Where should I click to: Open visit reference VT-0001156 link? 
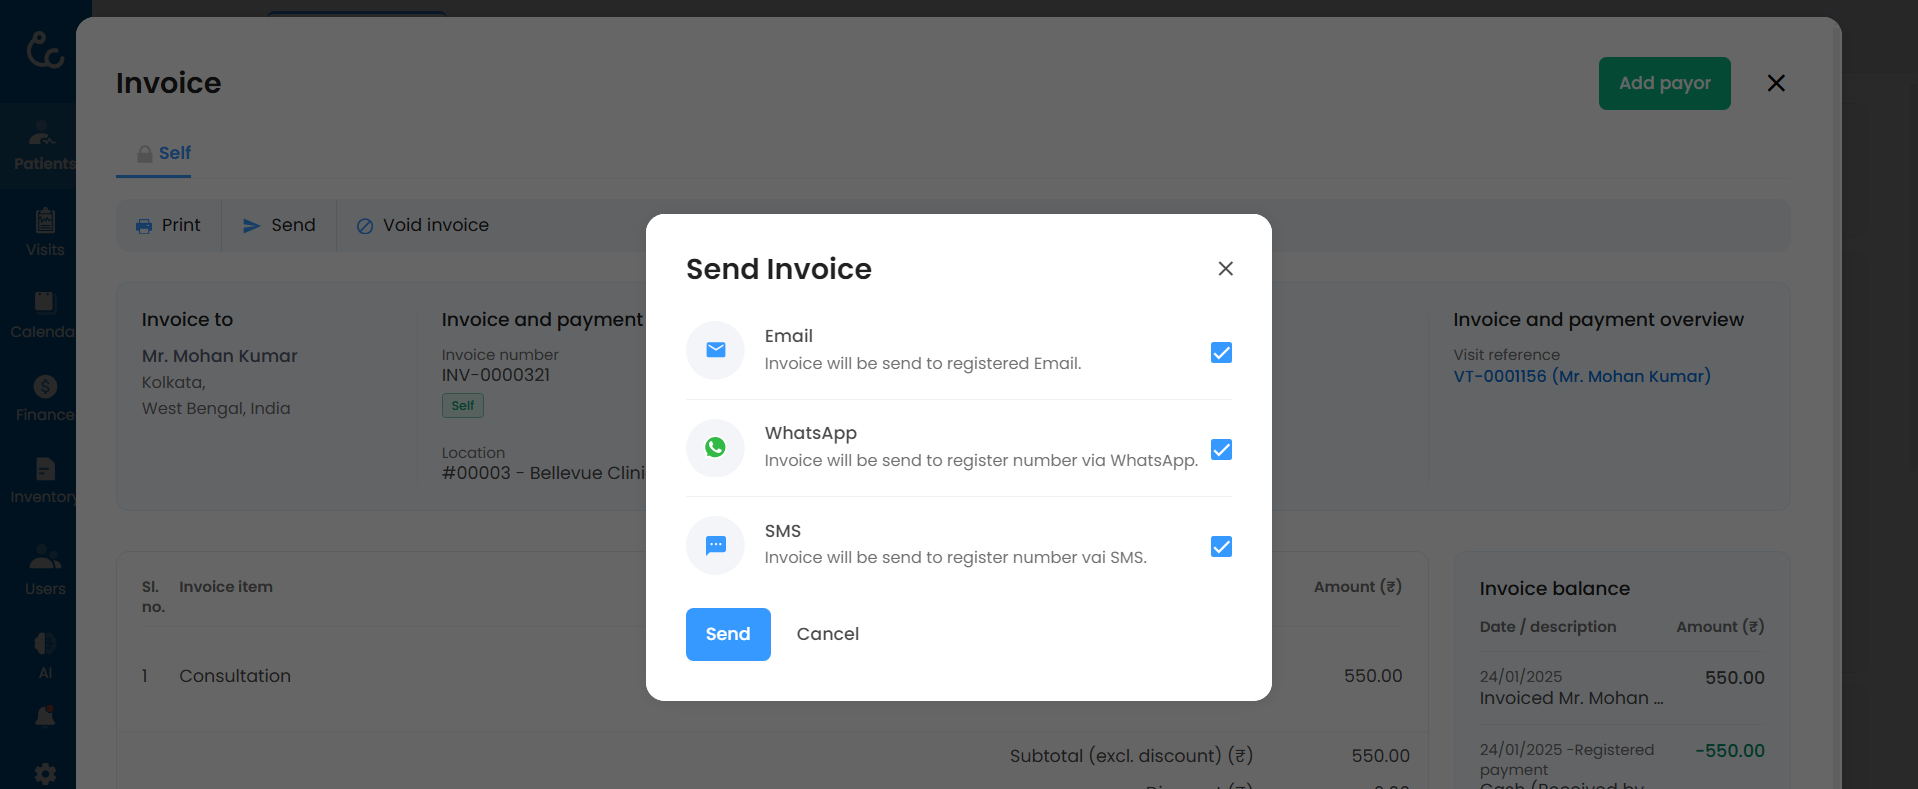[x=1581, y=376]
